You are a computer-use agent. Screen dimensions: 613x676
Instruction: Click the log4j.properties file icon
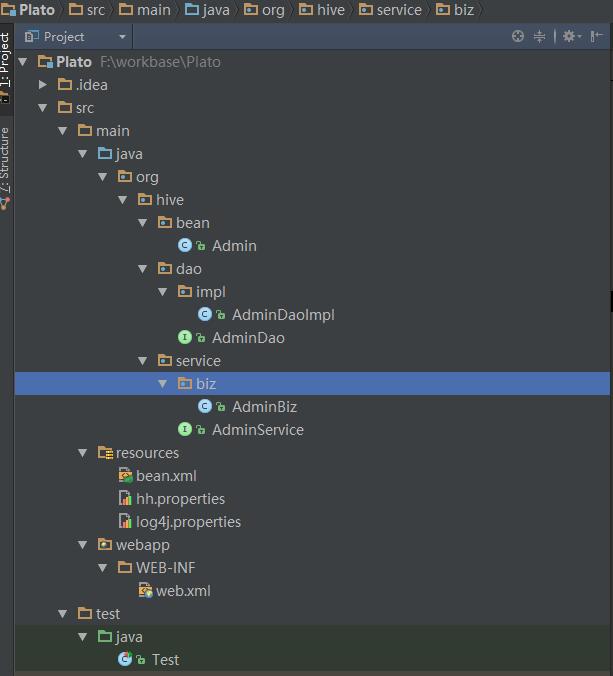coord(125,521)
